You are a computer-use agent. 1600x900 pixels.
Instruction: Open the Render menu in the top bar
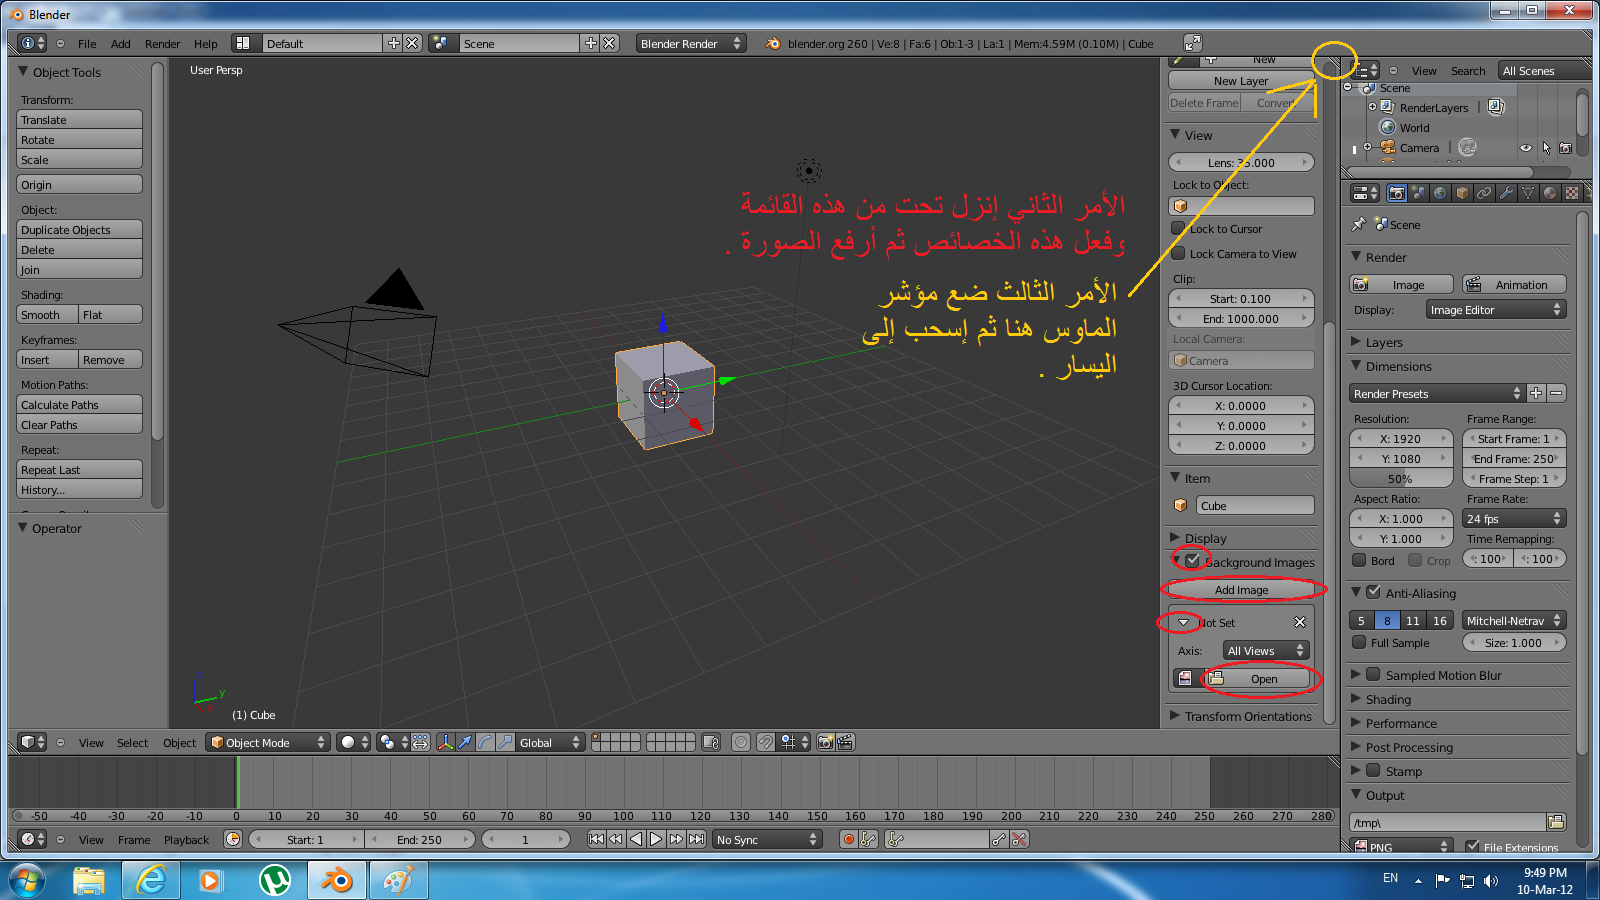coord(163,44)
